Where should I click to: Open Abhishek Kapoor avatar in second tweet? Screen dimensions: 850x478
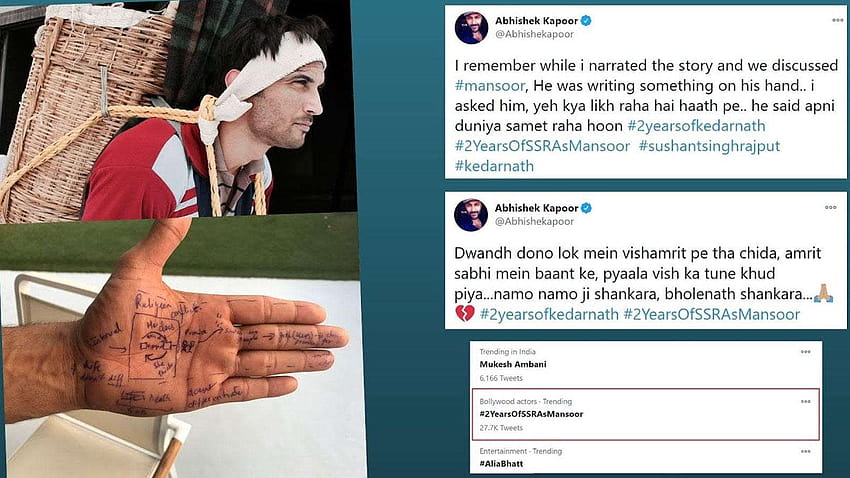[471, 215]
